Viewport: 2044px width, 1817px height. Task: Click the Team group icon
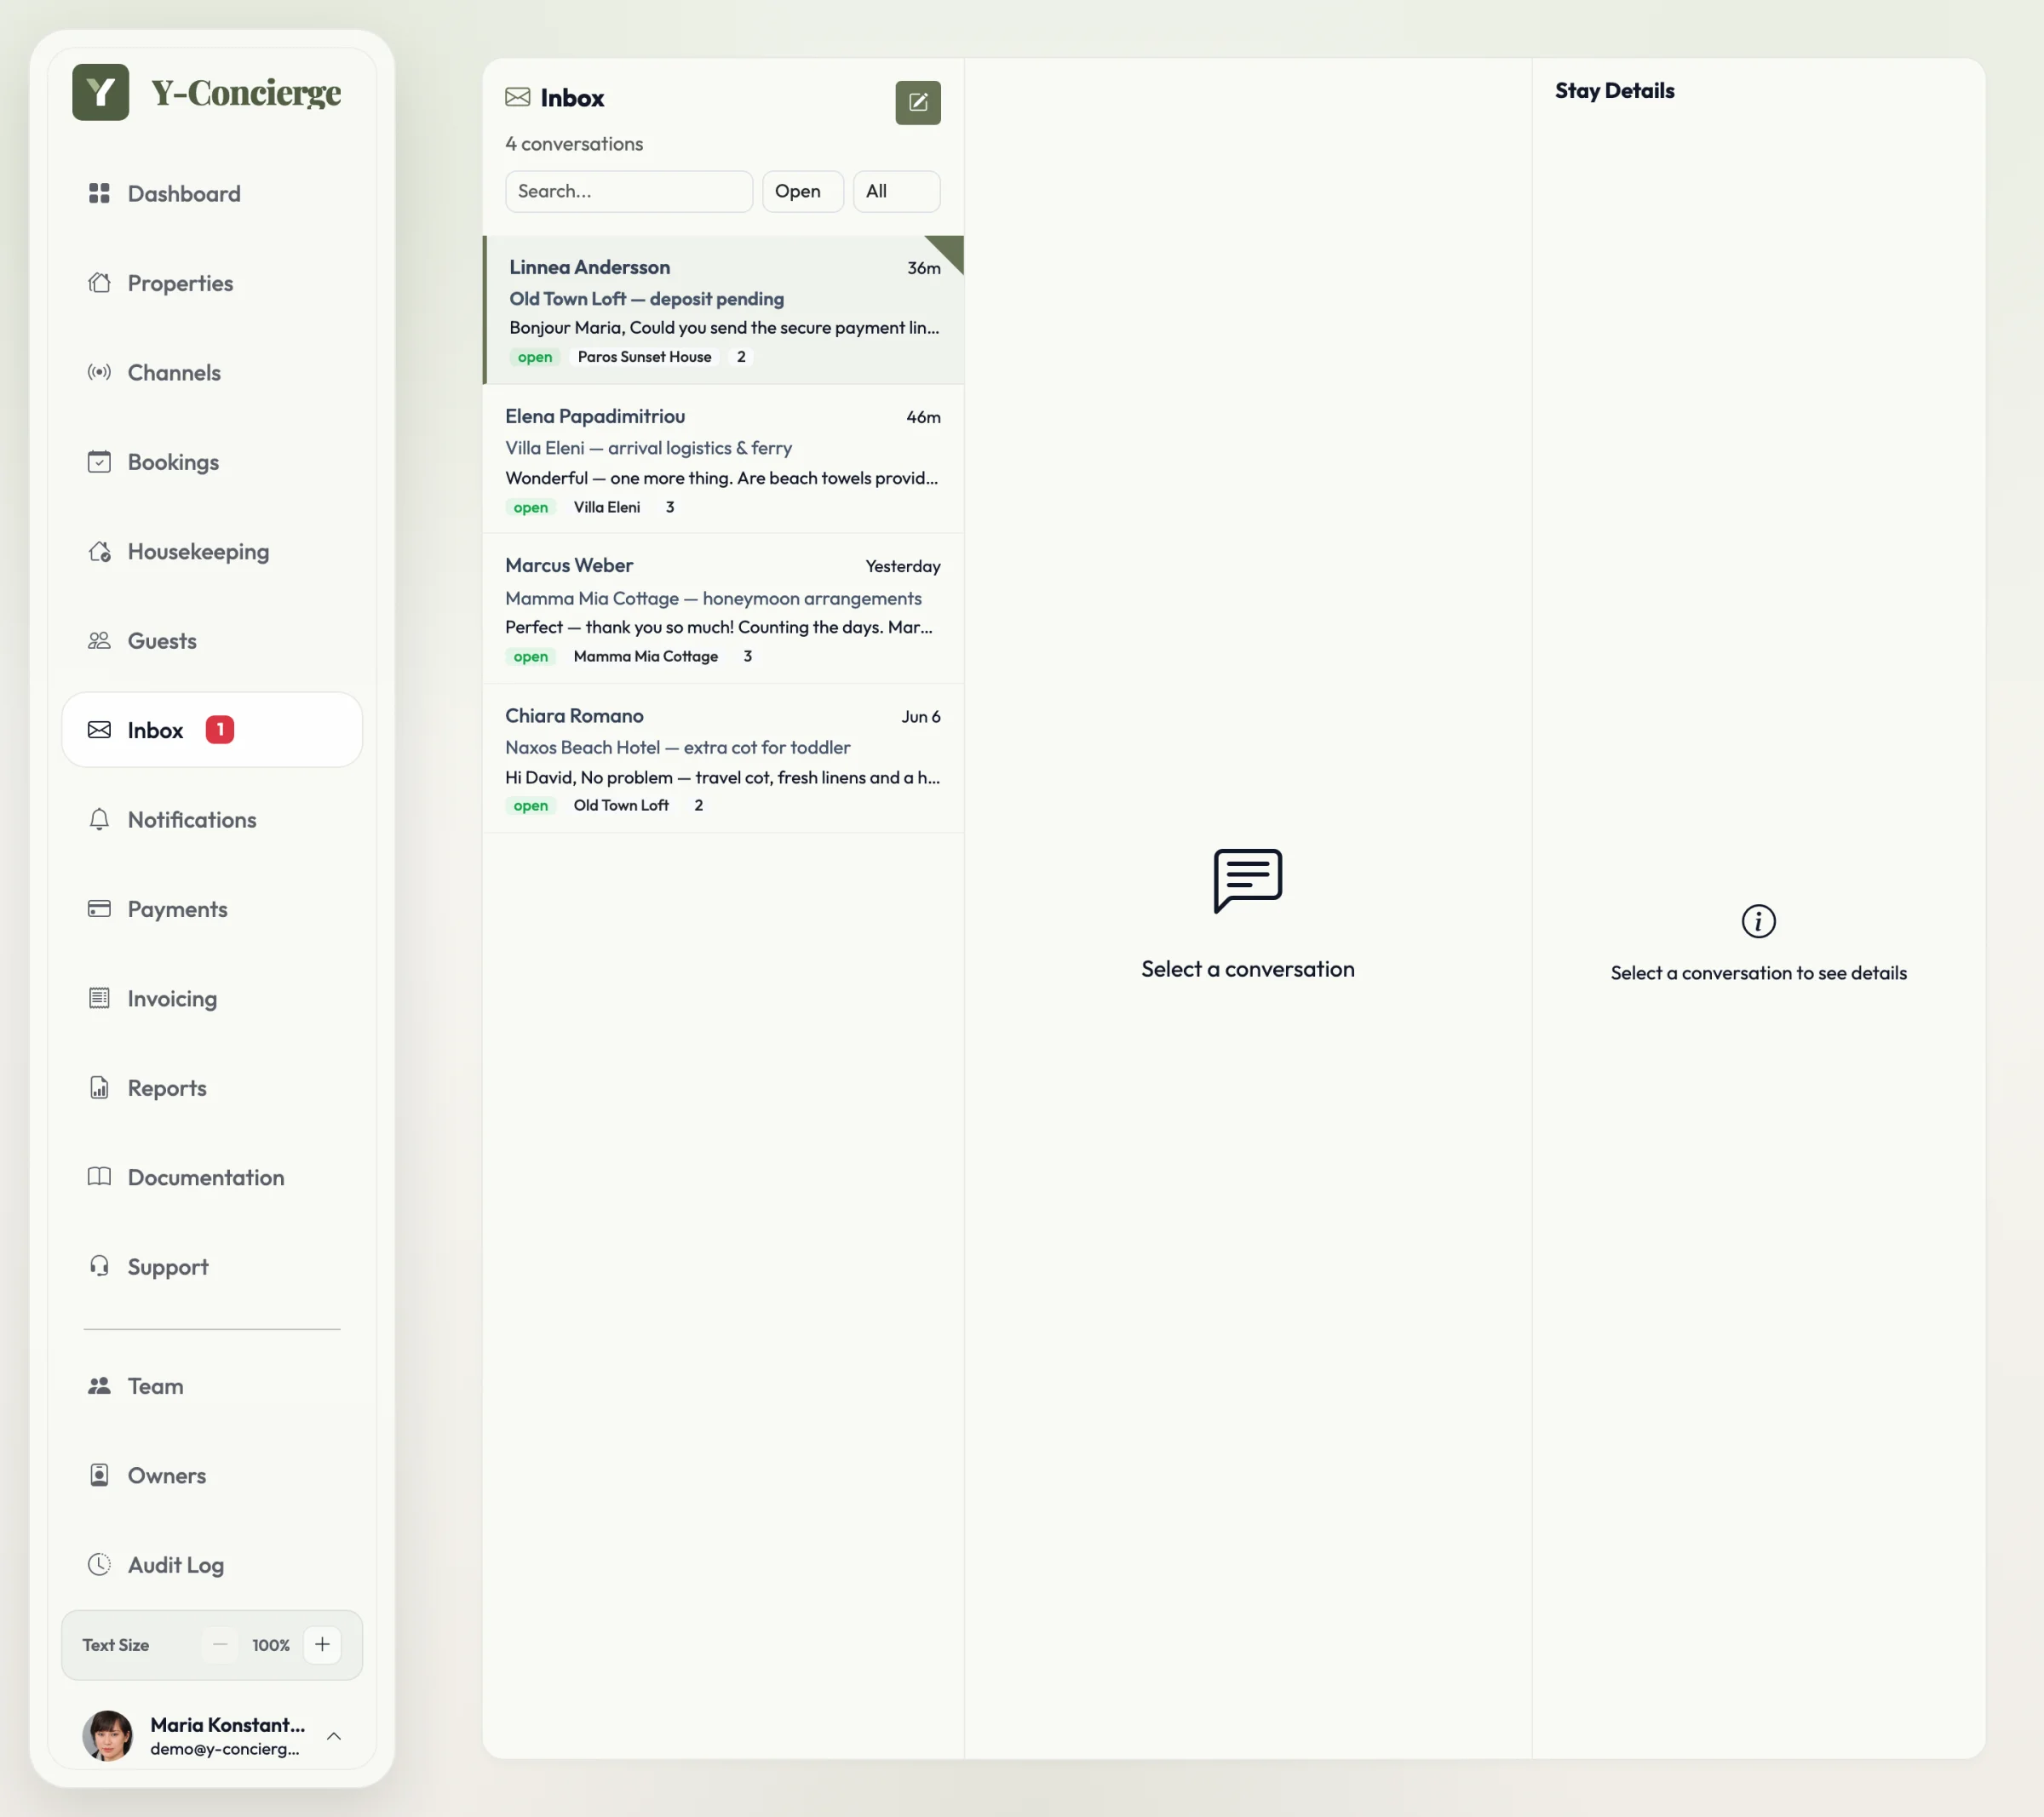(x=99, y=1386)
